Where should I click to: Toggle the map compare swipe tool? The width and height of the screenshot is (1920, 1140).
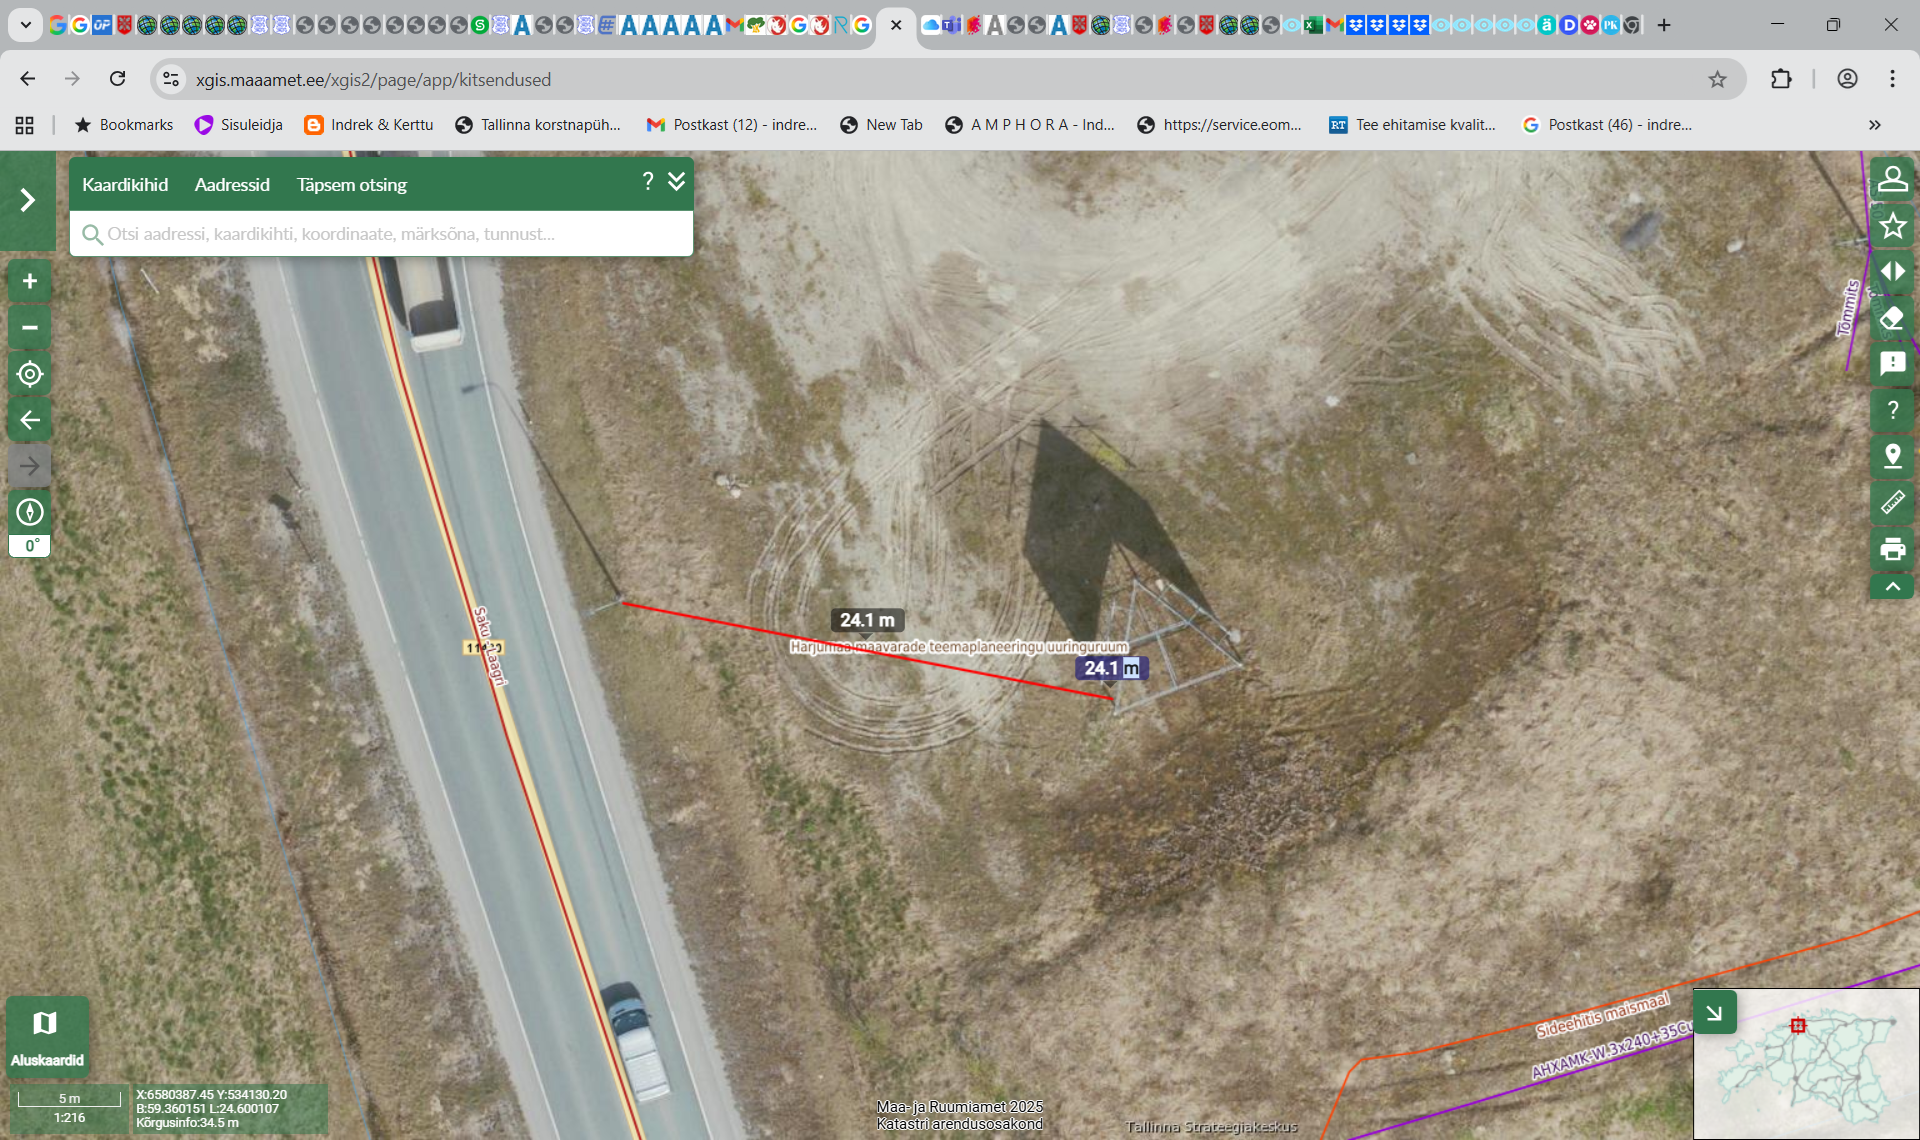coord(1892,272)
